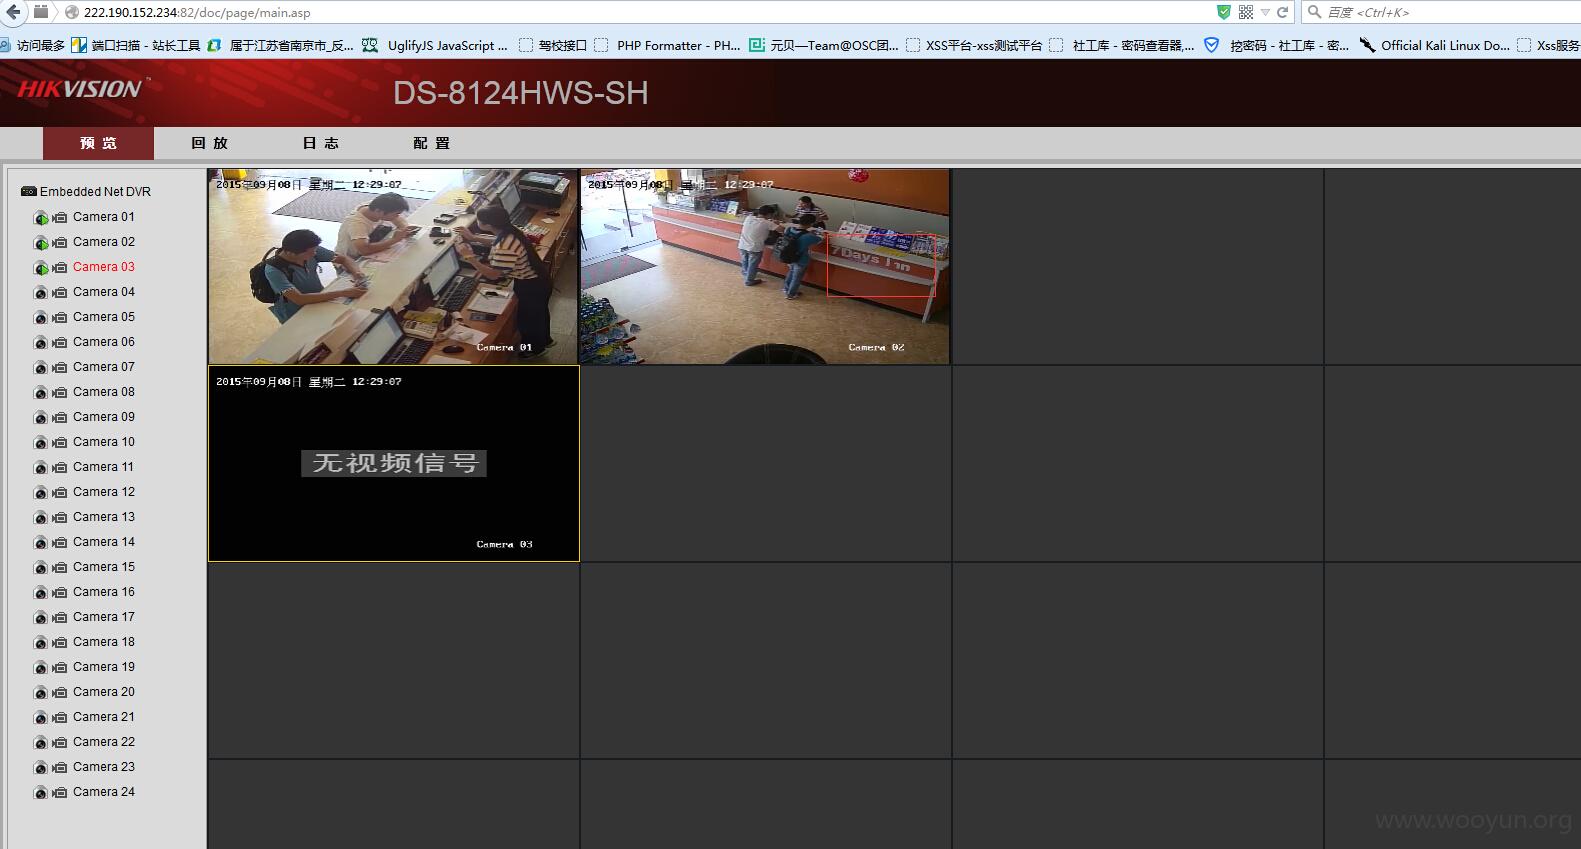Open the UglifyJS JavaScript bookmark
Viewport: 1581px width, 849px height.
435,45
